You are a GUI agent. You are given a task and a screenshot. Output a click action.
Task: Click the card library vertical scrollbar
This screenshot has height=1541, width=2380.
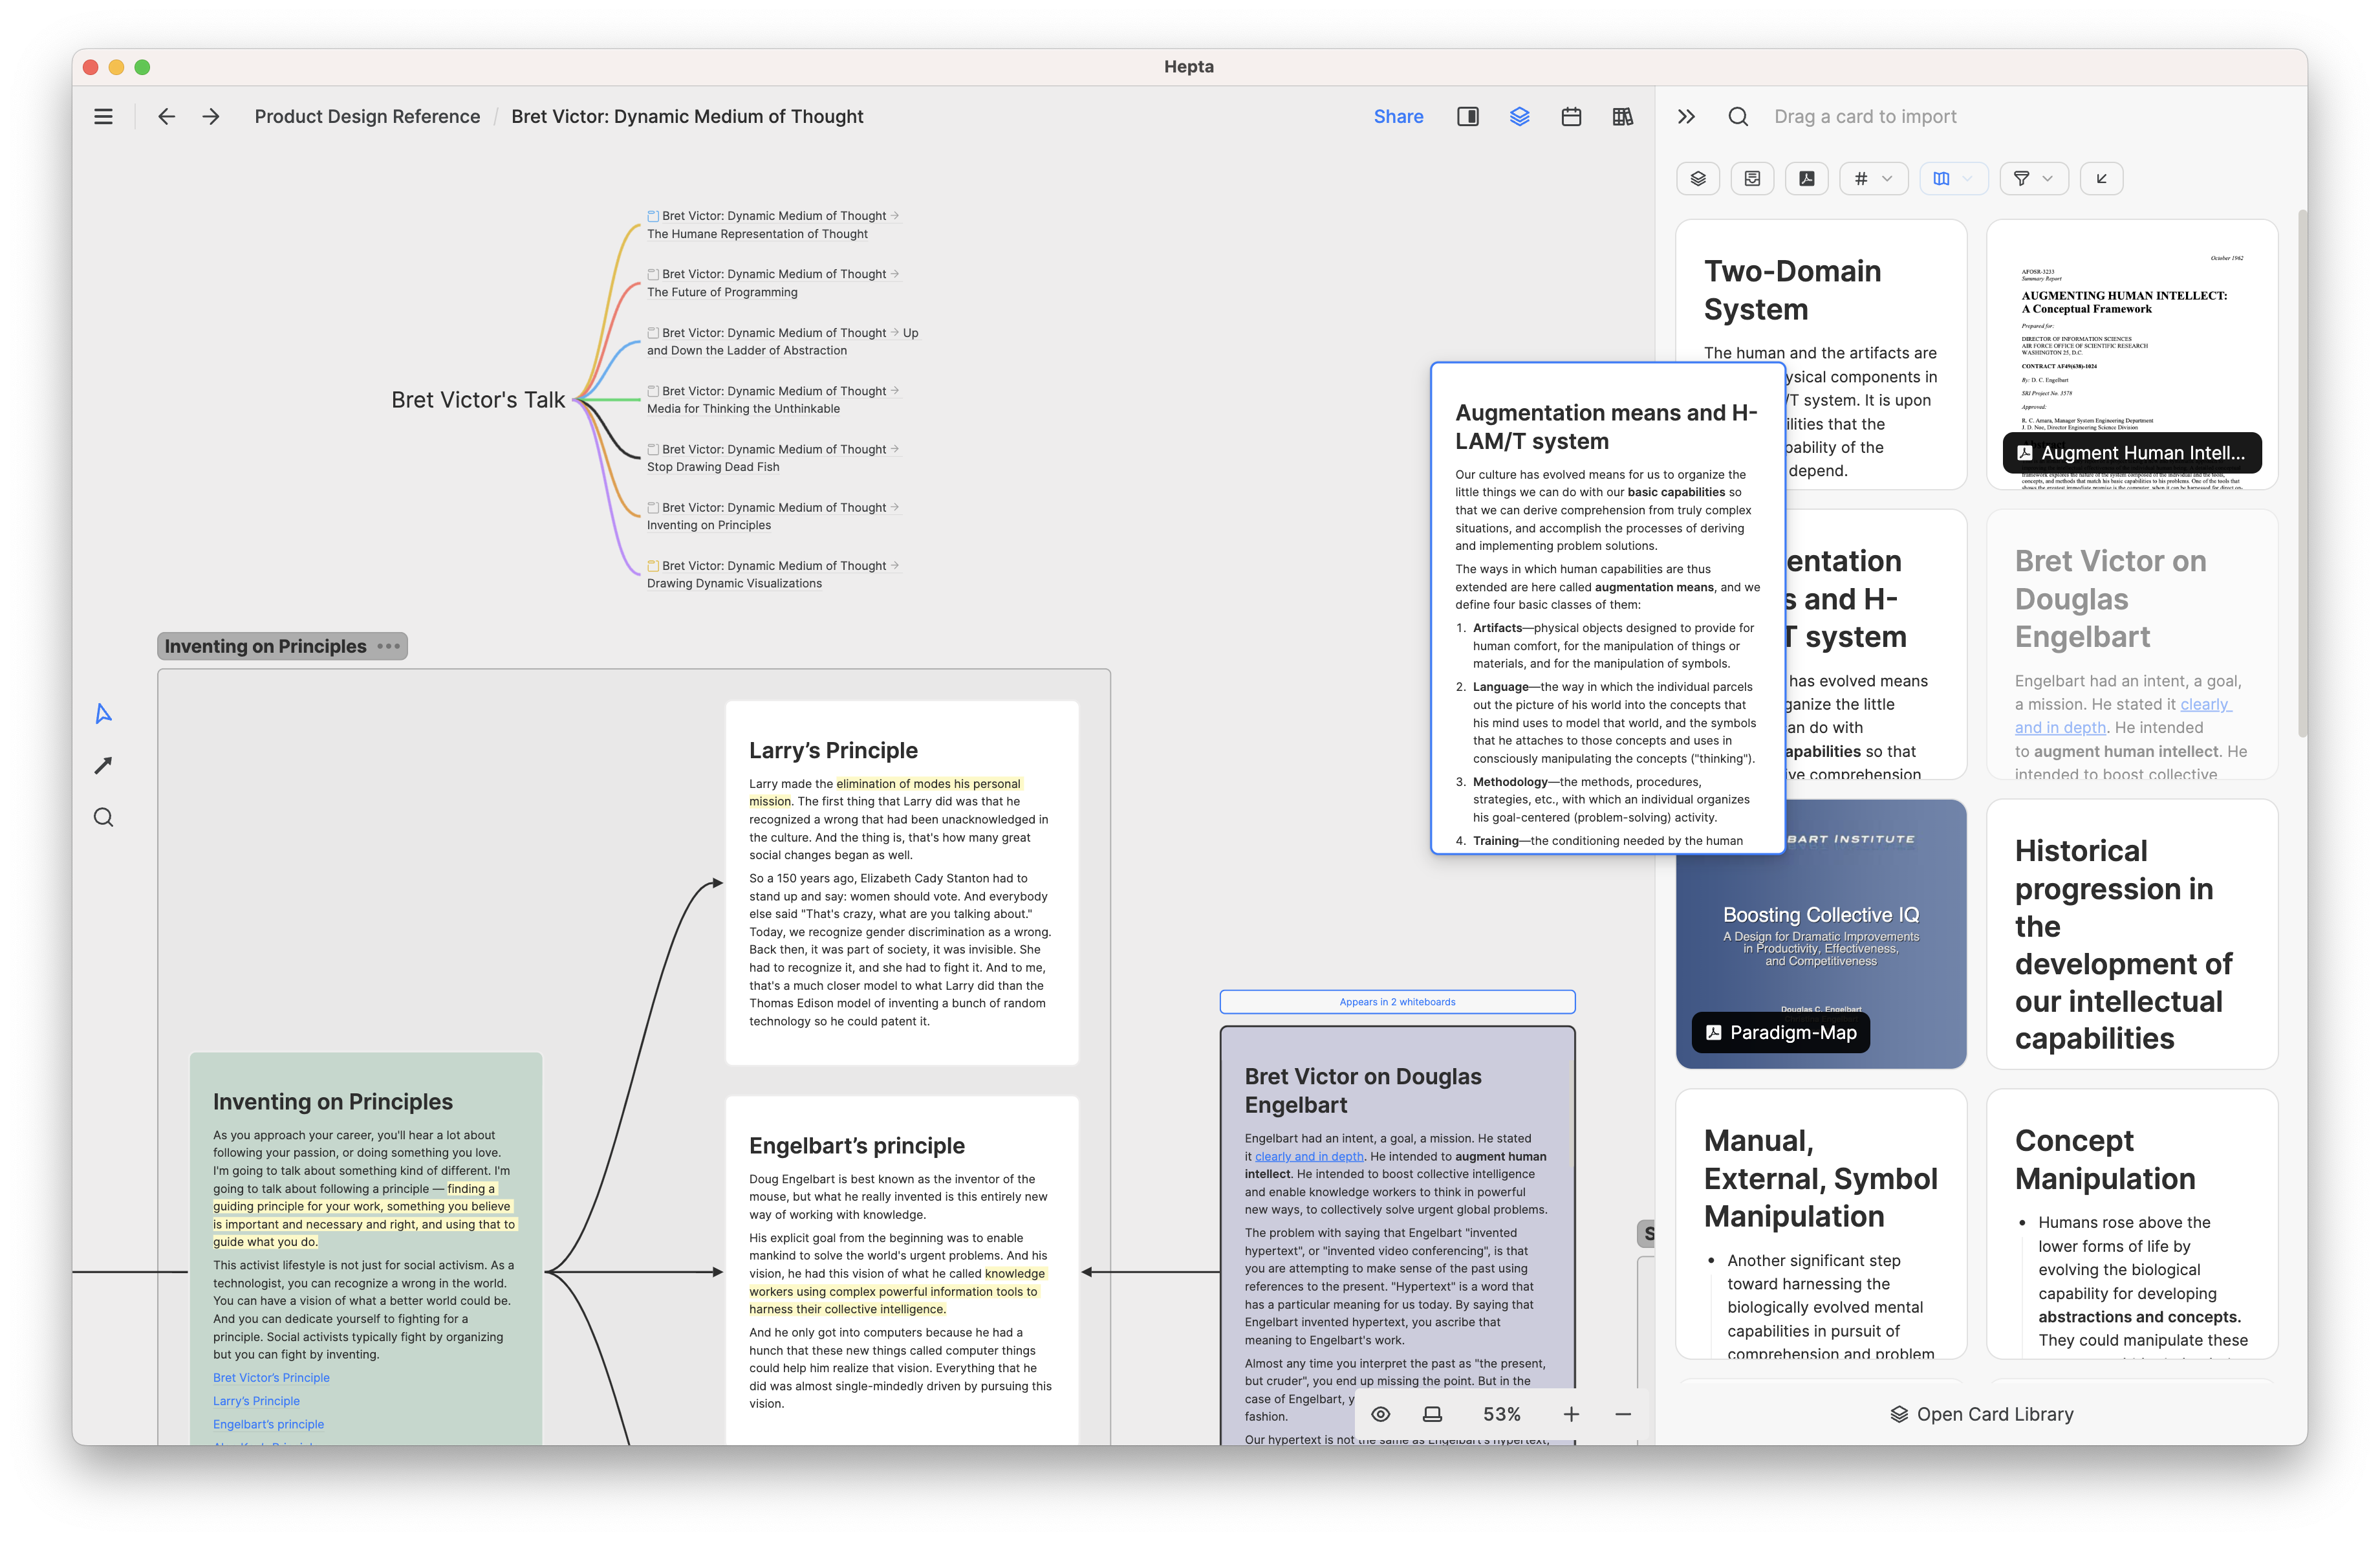coord(2302,473)
